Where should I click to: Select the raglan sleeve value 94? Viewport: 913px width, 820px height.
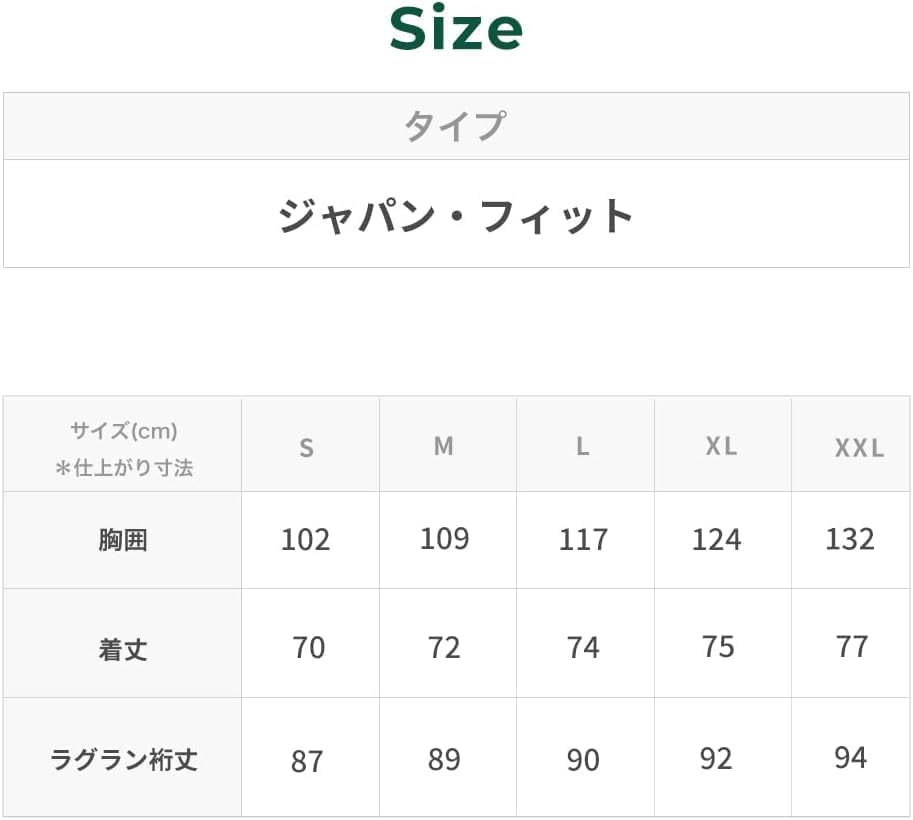click(x=850, y=758)
